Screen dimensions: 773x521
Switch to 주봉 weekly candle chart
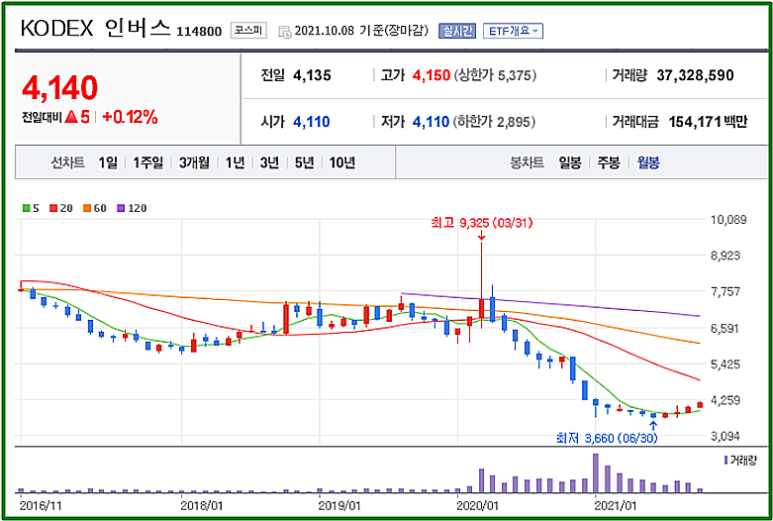[609, 163]
